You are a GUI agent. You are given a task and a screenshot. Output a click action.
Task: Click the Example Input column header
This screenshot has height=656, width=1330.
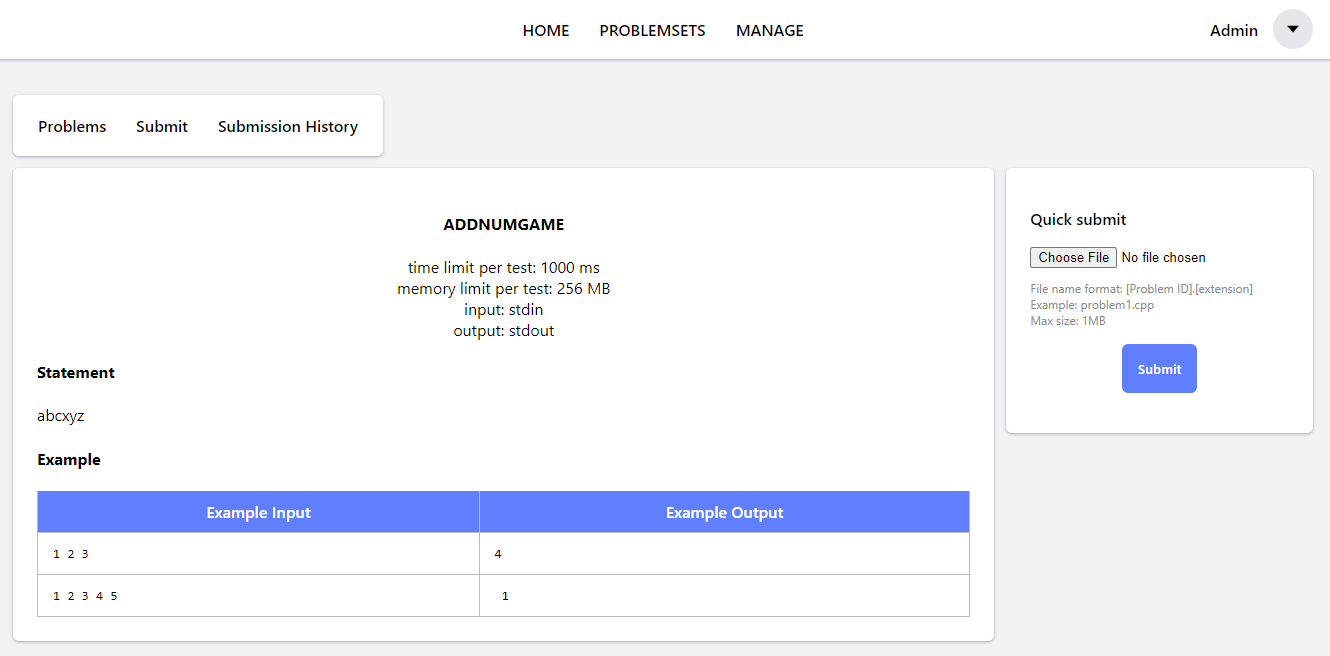tap(258, 512)
